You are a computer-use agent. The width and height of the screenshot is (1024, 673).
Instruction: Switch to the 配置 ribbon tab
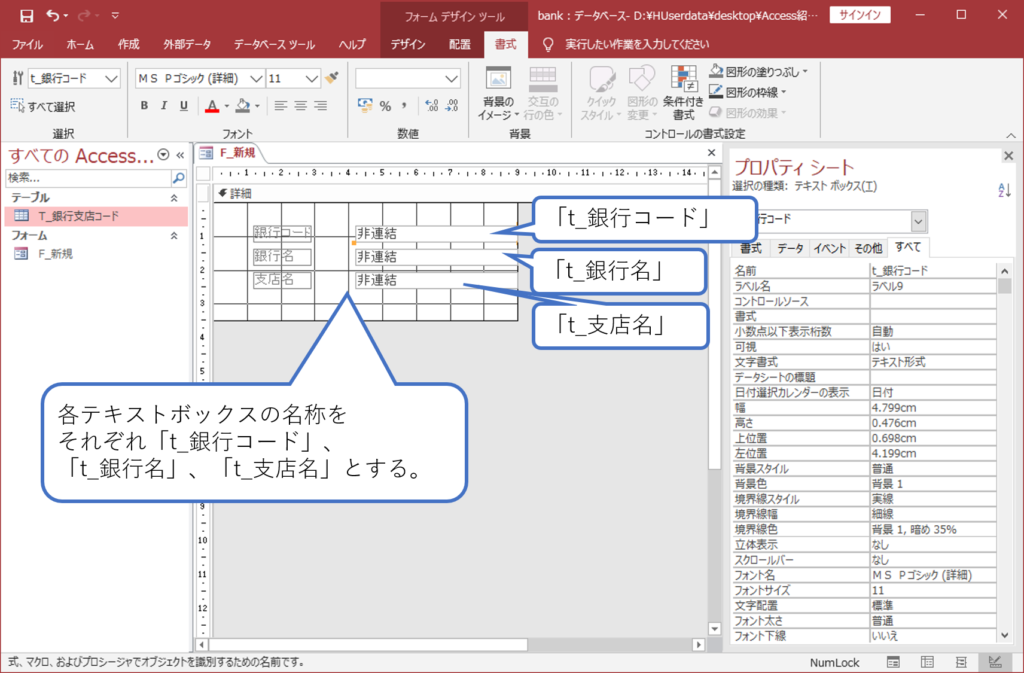pos(460,44)
